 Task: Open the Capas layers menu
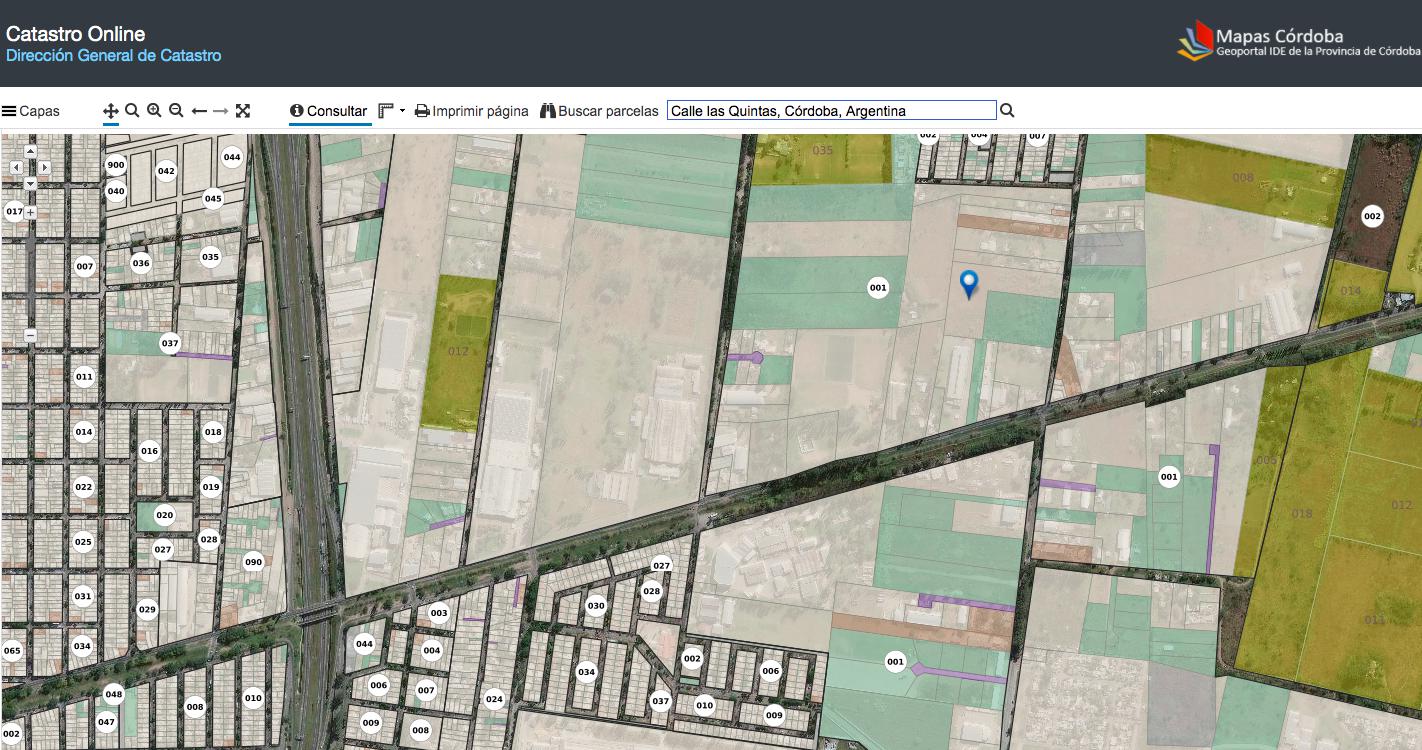click(31, 111)
